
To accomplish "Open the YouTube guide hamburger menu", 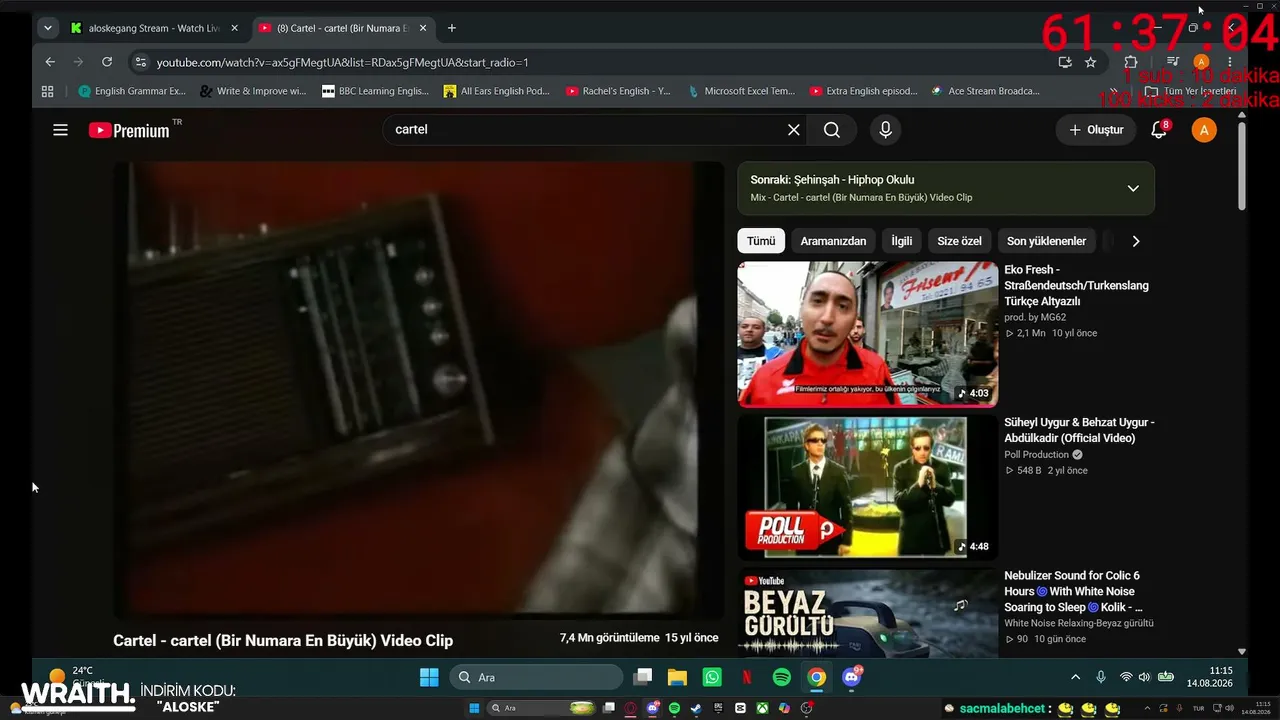I will coord(60,130).
